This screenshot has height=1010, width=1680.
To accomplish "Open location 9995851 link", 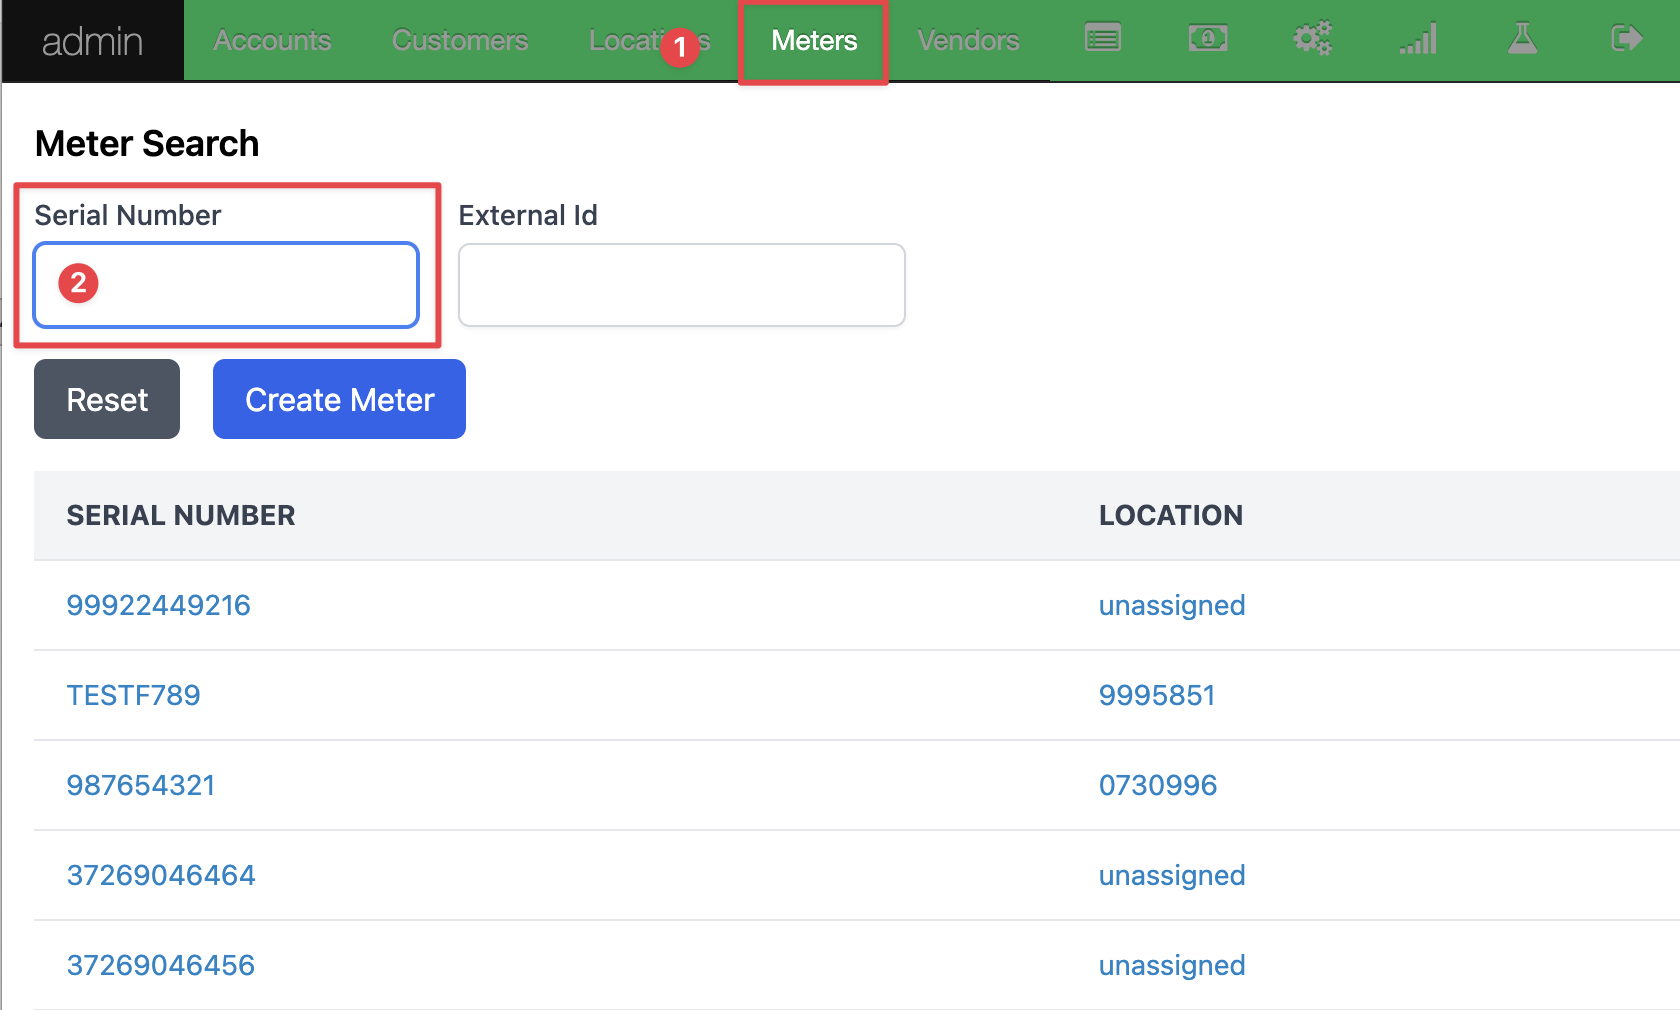I will 1156,695.
